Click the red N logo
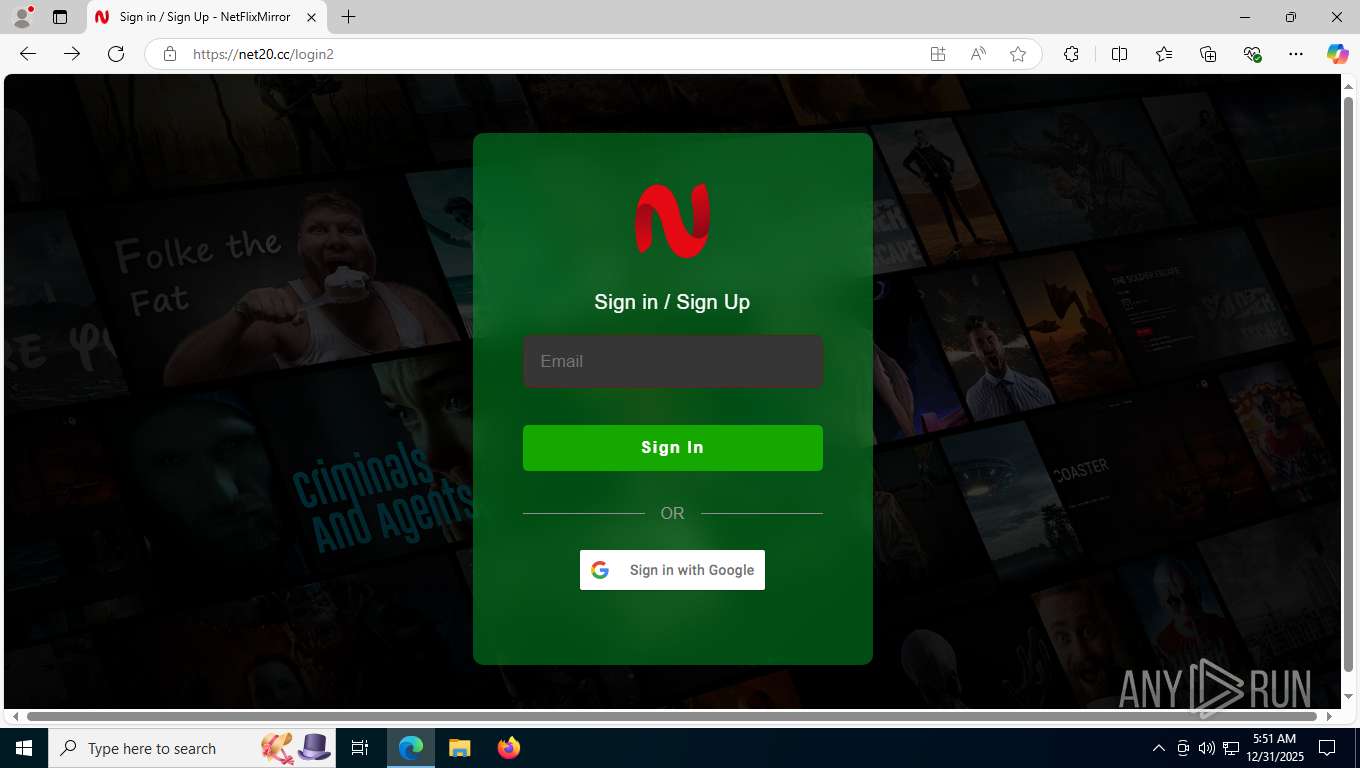 click(673, 220)
